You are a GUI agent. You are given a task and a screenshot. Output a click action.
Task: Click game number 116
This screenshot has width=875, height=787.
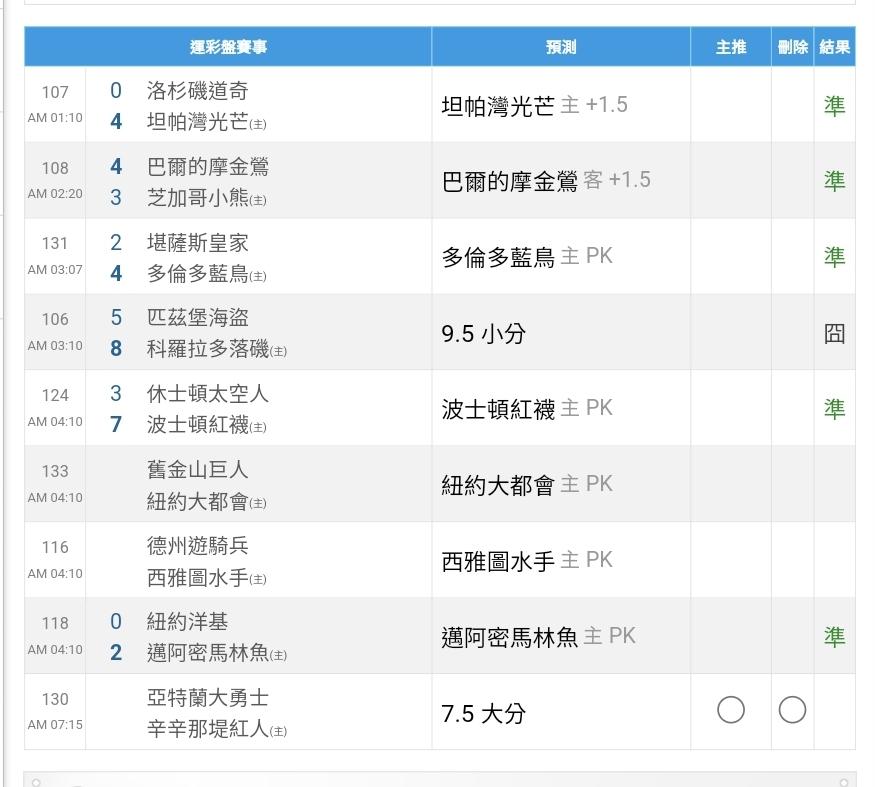[x=55, y=547]
